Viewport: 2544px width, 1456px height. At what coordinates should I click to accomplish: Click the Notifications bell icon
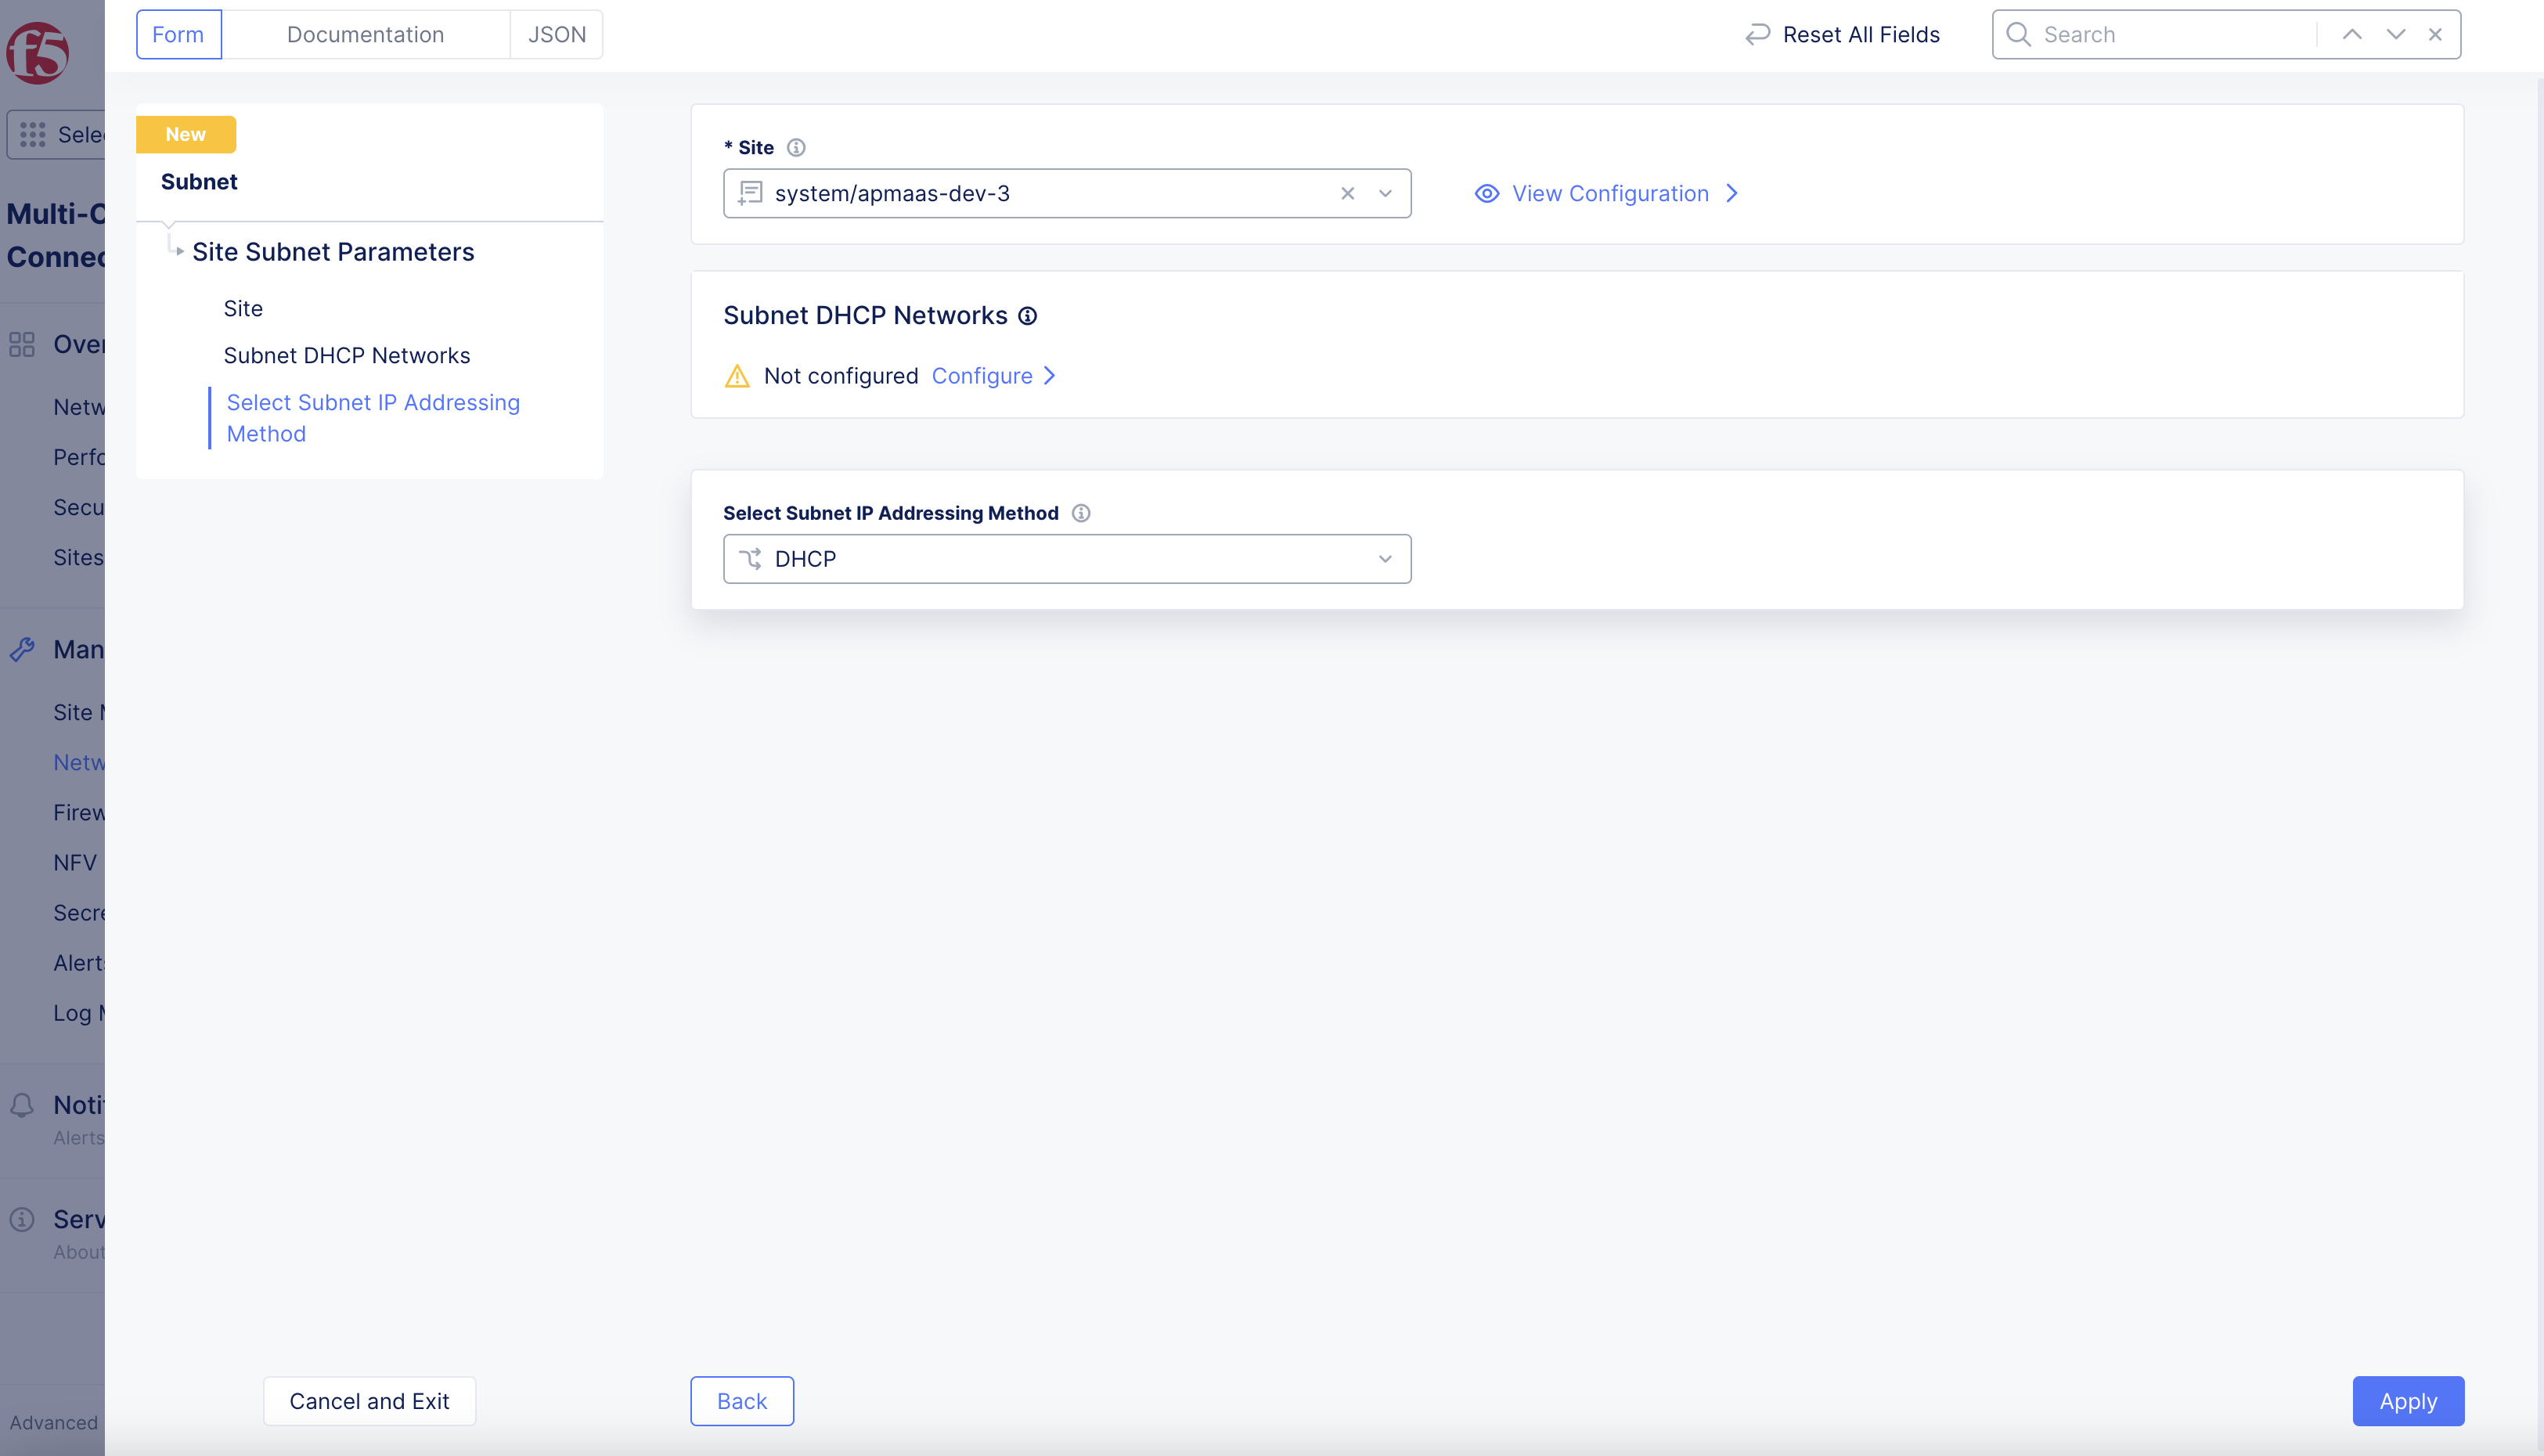pyautogui.click(x=22, y=1105)
